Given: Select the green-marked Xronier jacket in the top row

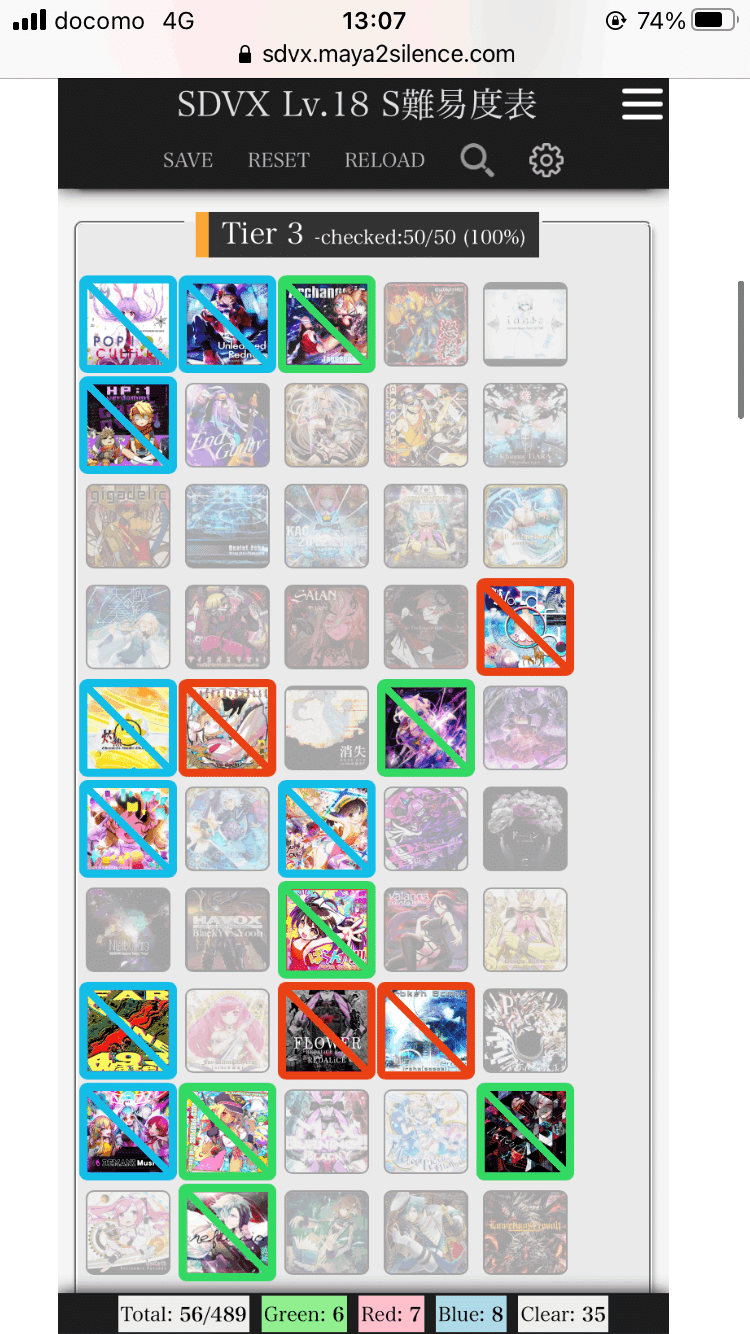Looking at the screenshot, I should (x=327, y=325).
